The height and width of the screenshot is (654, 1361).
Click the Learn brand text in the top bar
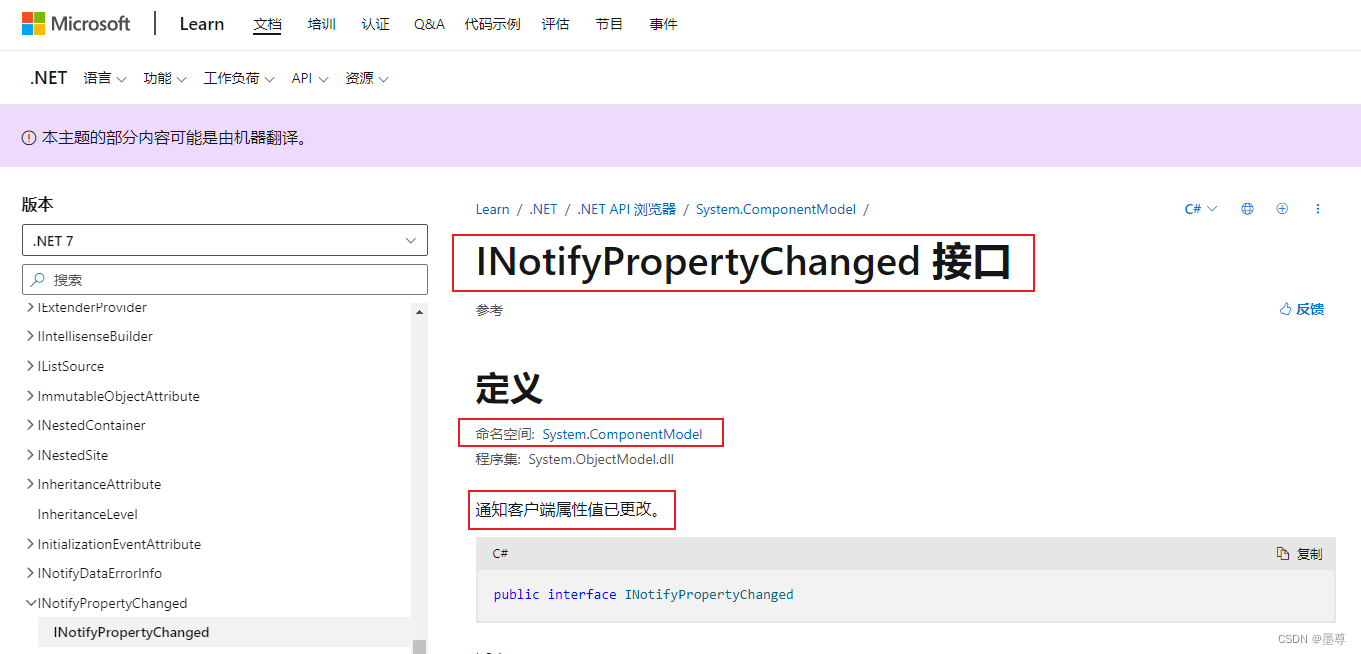click(x=201, y=23)
